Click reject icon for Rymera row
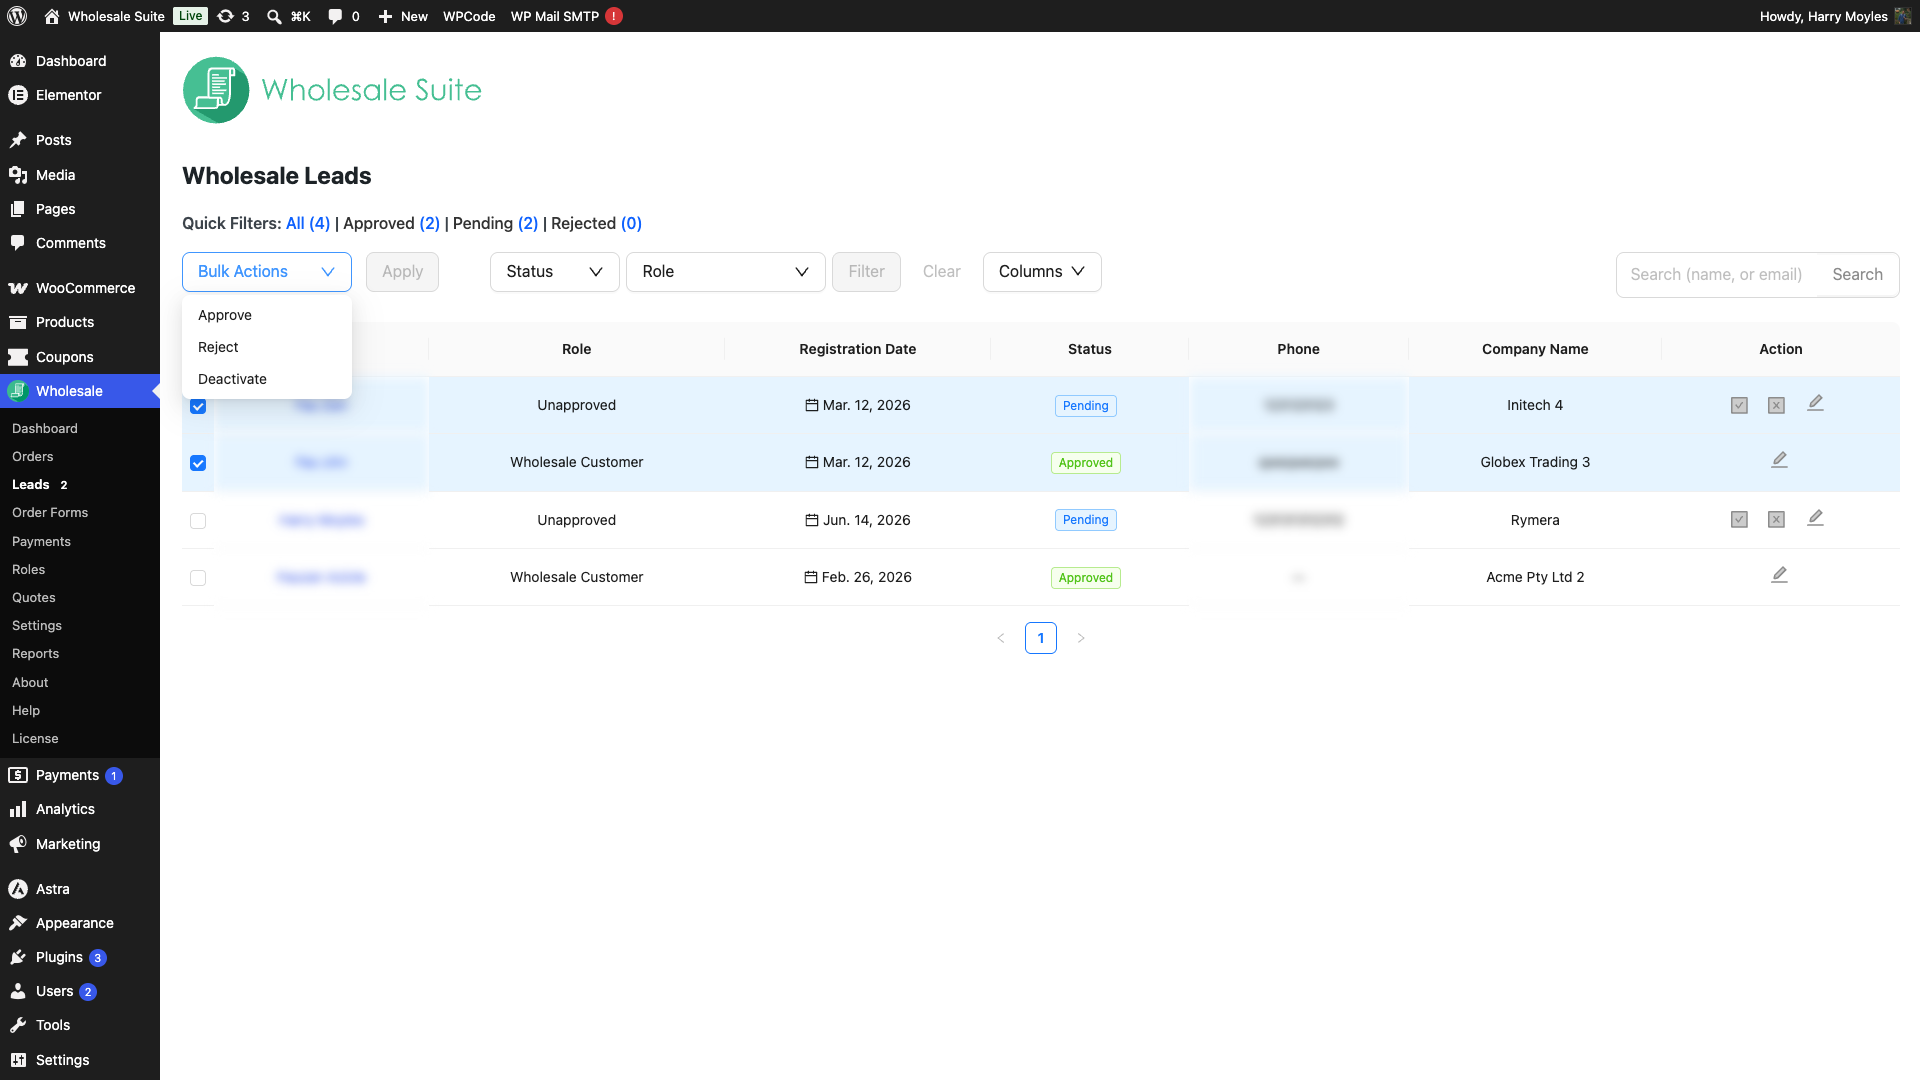 coord(1776,519)
